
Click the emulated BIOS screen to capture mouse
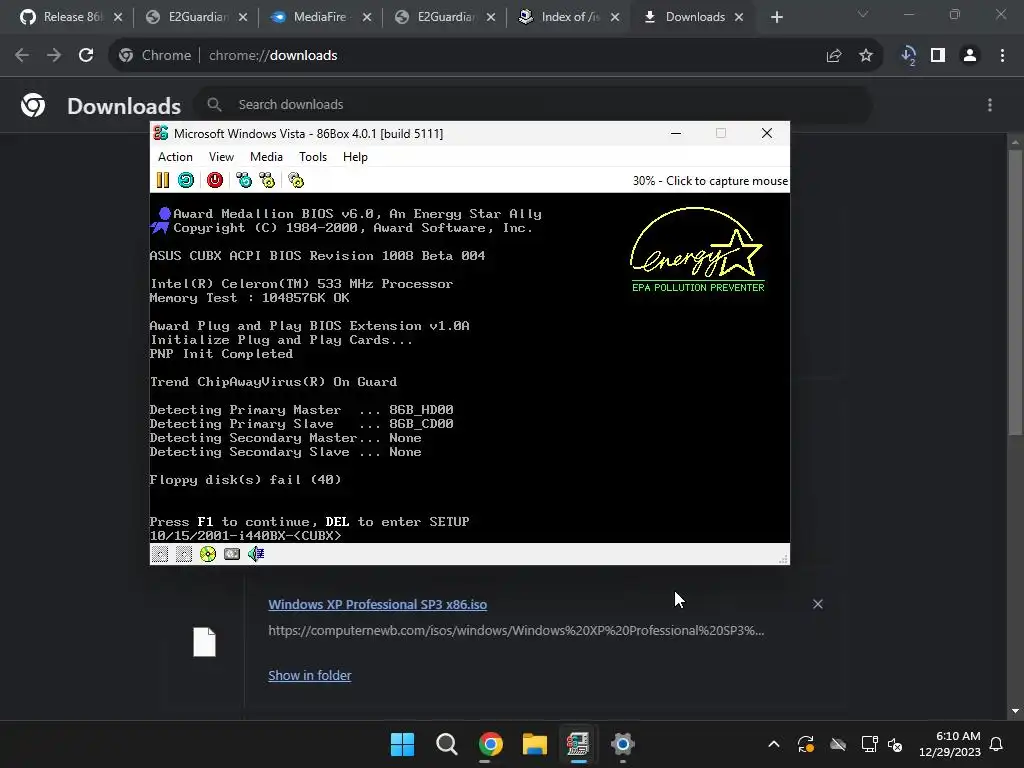(470, 368)
